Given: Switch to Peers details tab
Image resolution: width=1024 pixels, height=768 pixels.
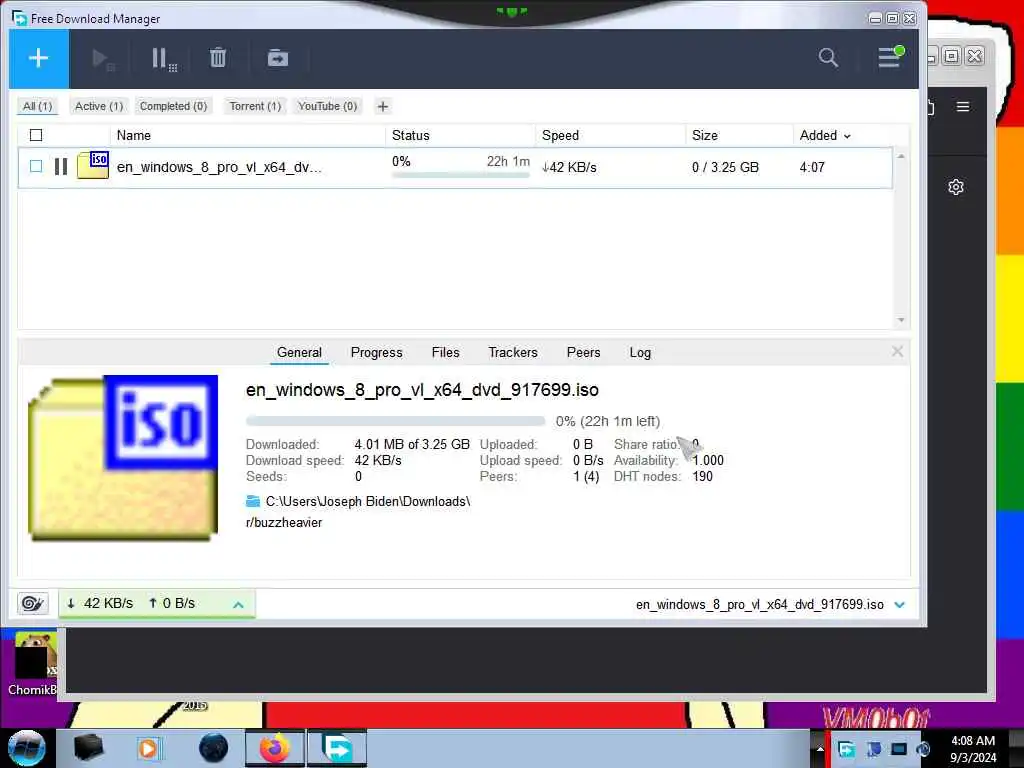Looking at the screenshot, I should [x=583, y=353].
